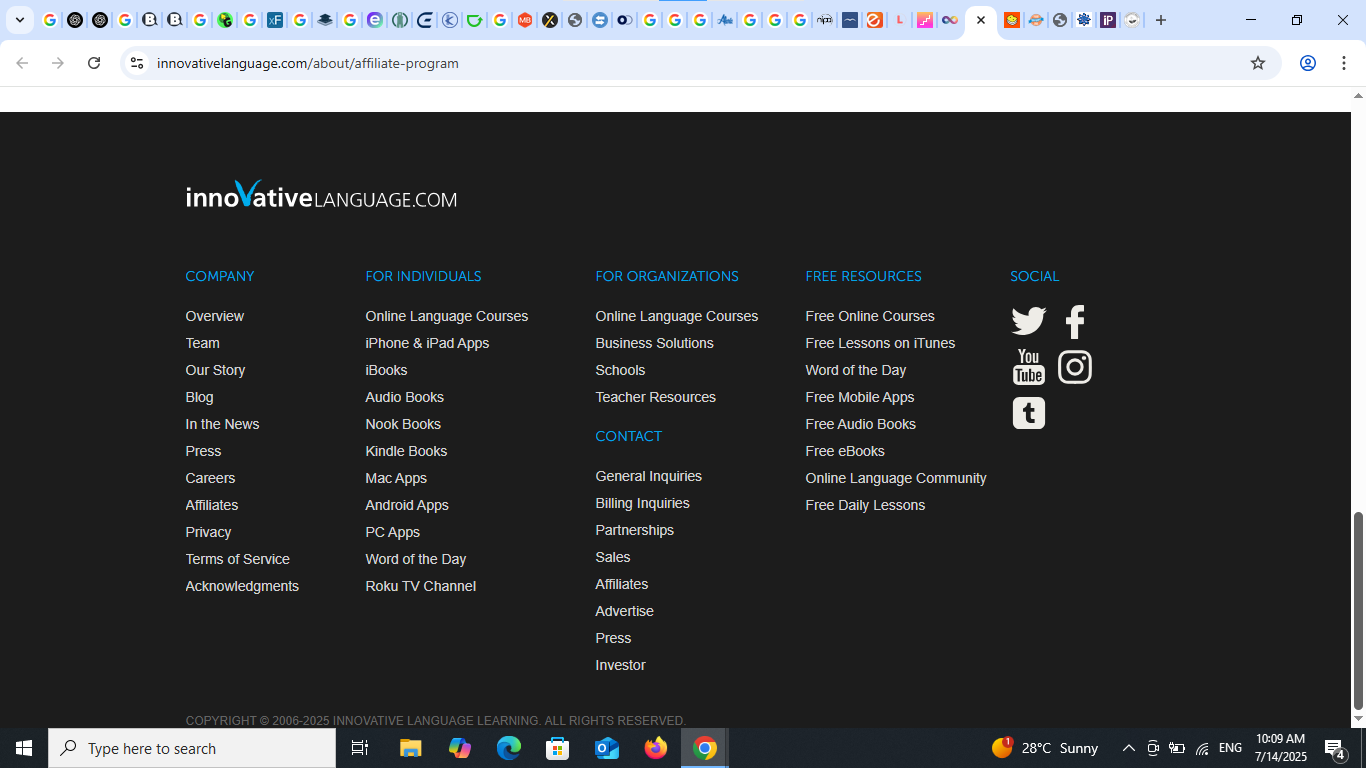Expand the tab search dropdown arrow
Image resolution: width=1366 pixels, height=768 pixels.
(x=19, y=20)
